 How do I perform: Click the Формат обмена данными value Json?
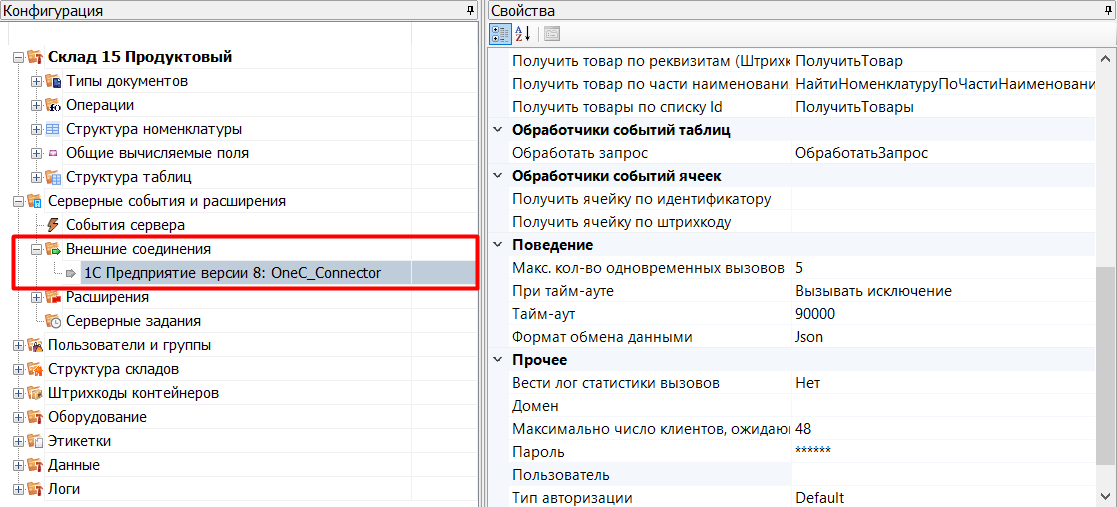point(943,337)
